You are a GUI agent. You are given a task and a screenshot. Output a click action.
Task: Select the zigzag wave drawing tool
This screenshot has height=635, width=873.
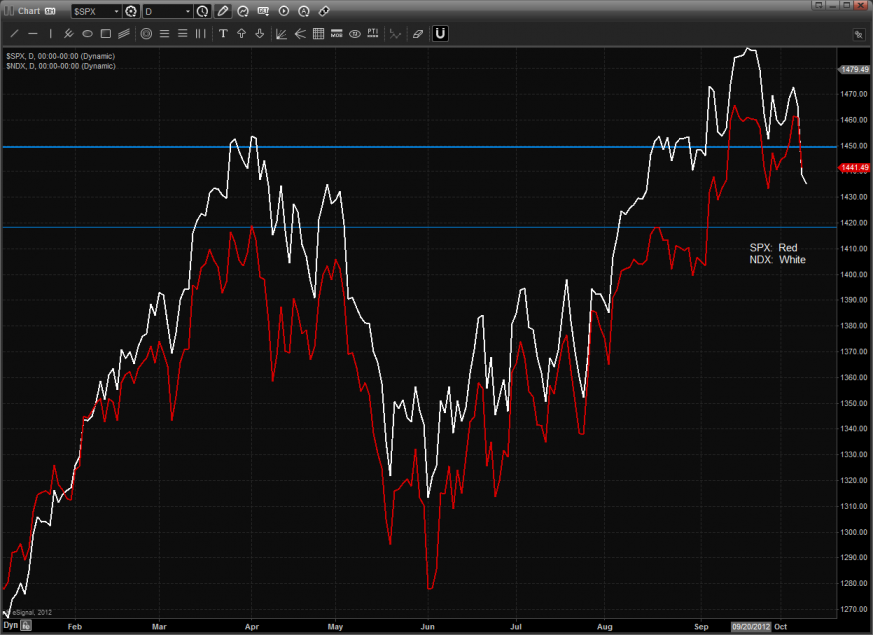395,34
